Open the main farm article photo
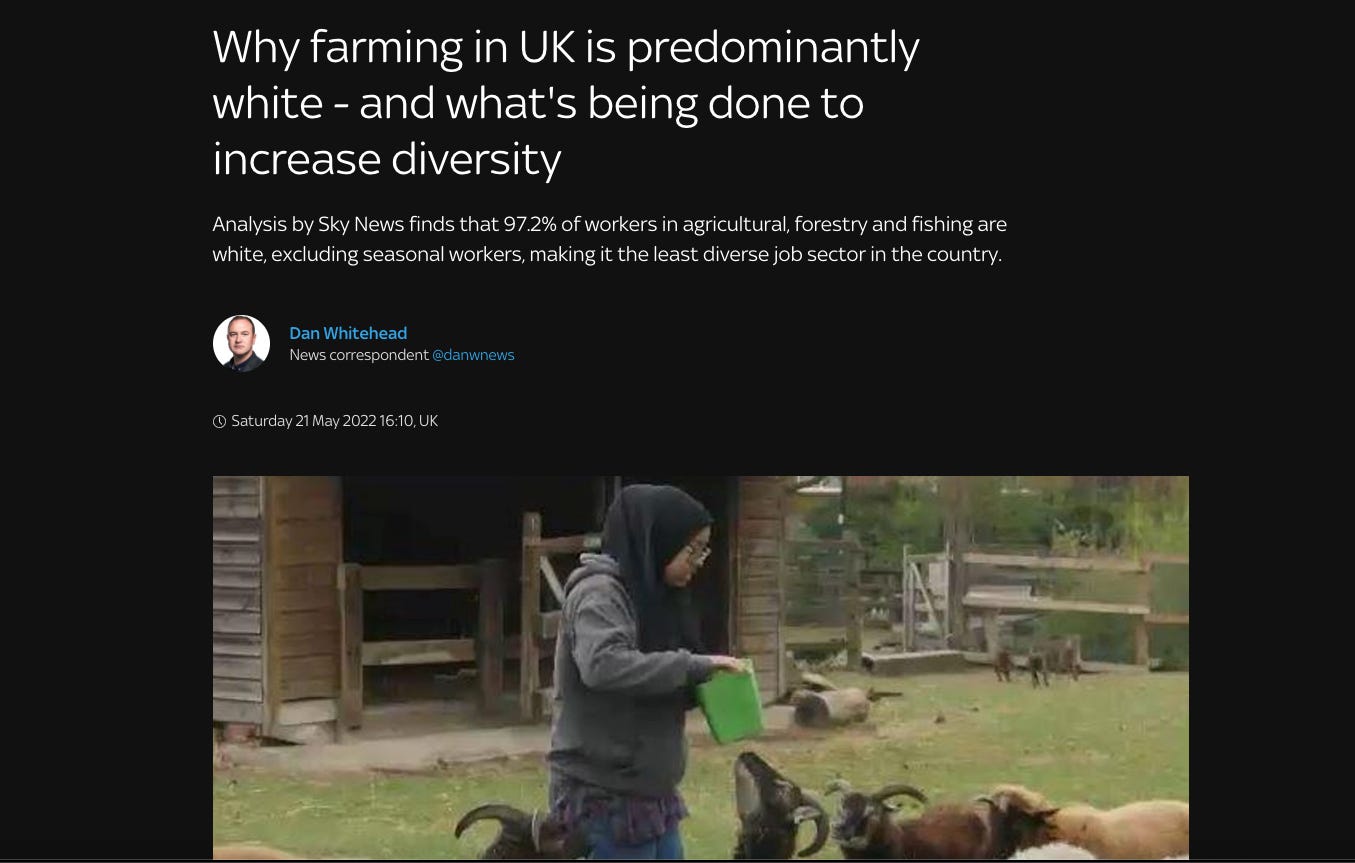Image resolution: width=1355 pixels, height=863 pixels. click(700, 667)
